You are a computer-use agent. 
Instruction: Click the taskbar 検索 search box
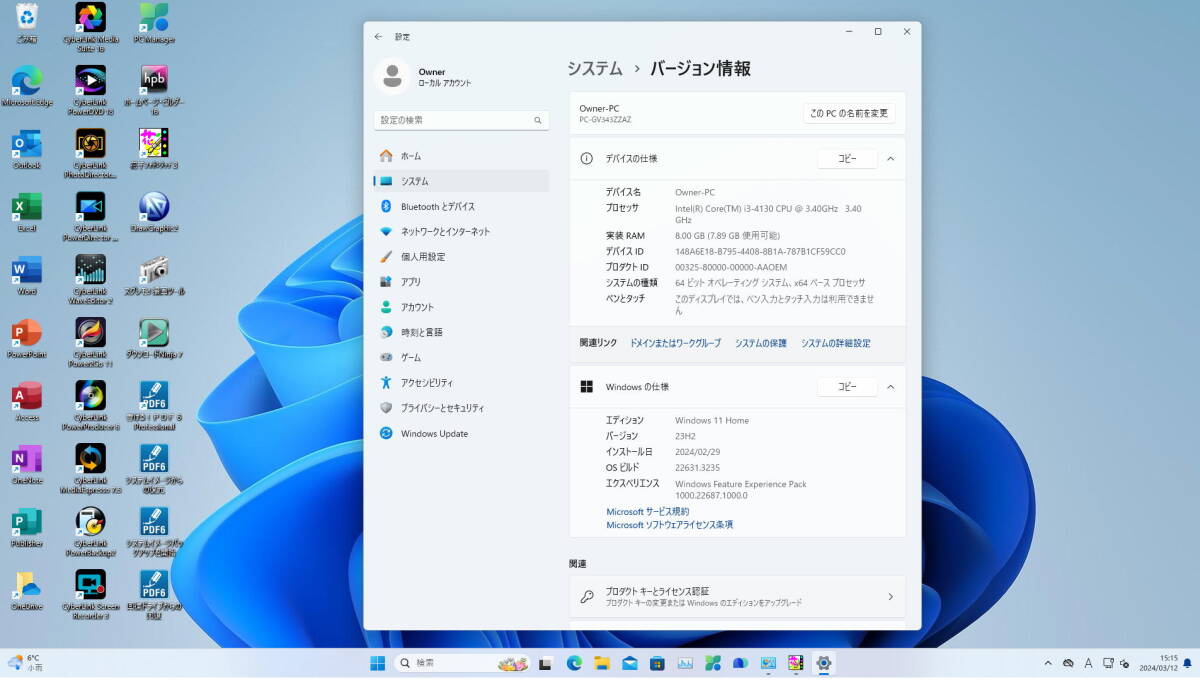point(462,663)
